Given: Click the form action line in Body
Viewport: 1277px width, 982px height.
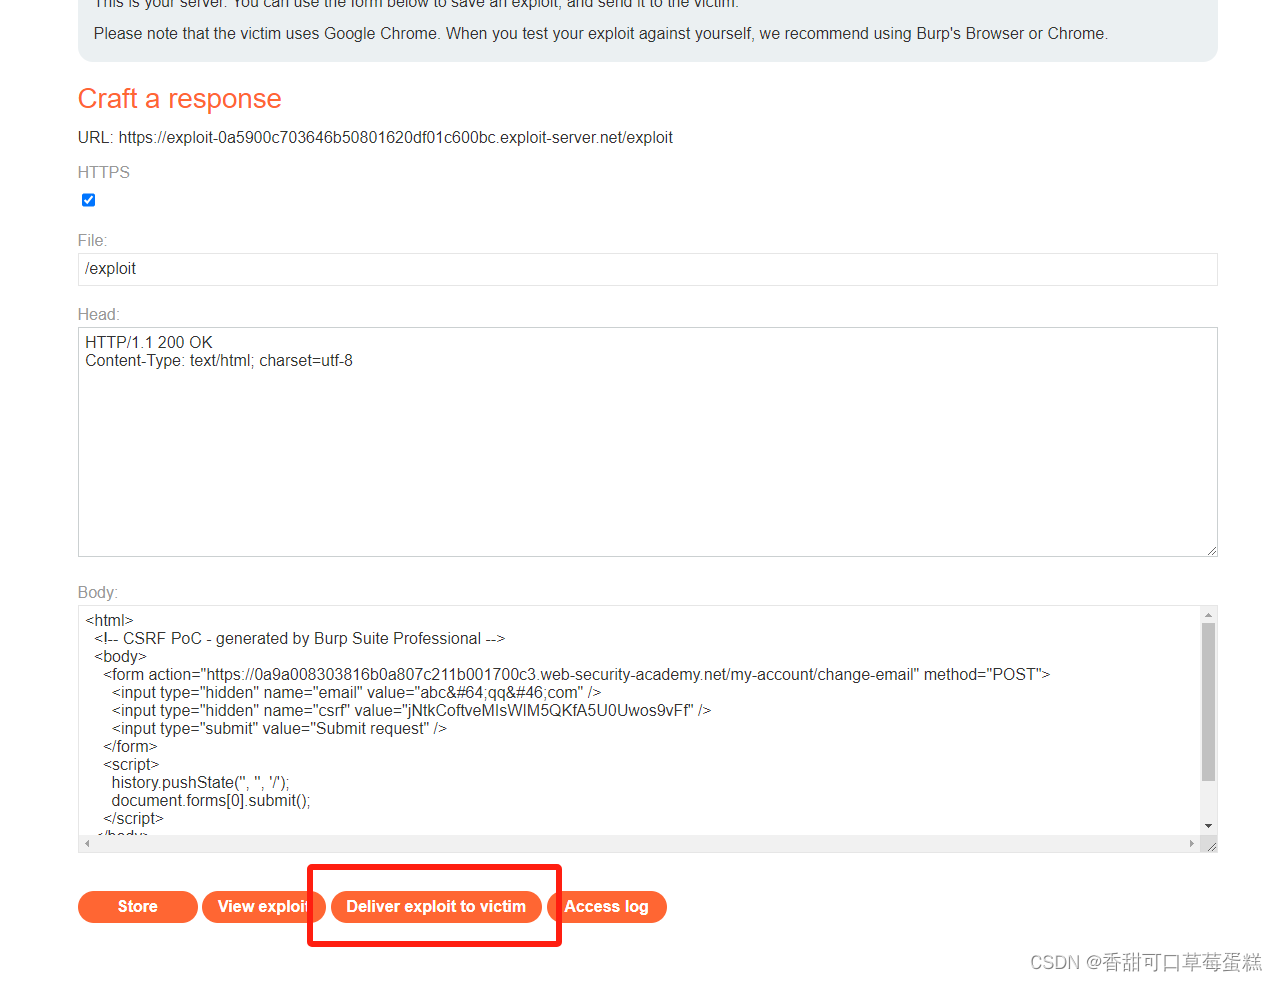Looking at the screenshot, I should pyautogui.click(x=577, y=675).
